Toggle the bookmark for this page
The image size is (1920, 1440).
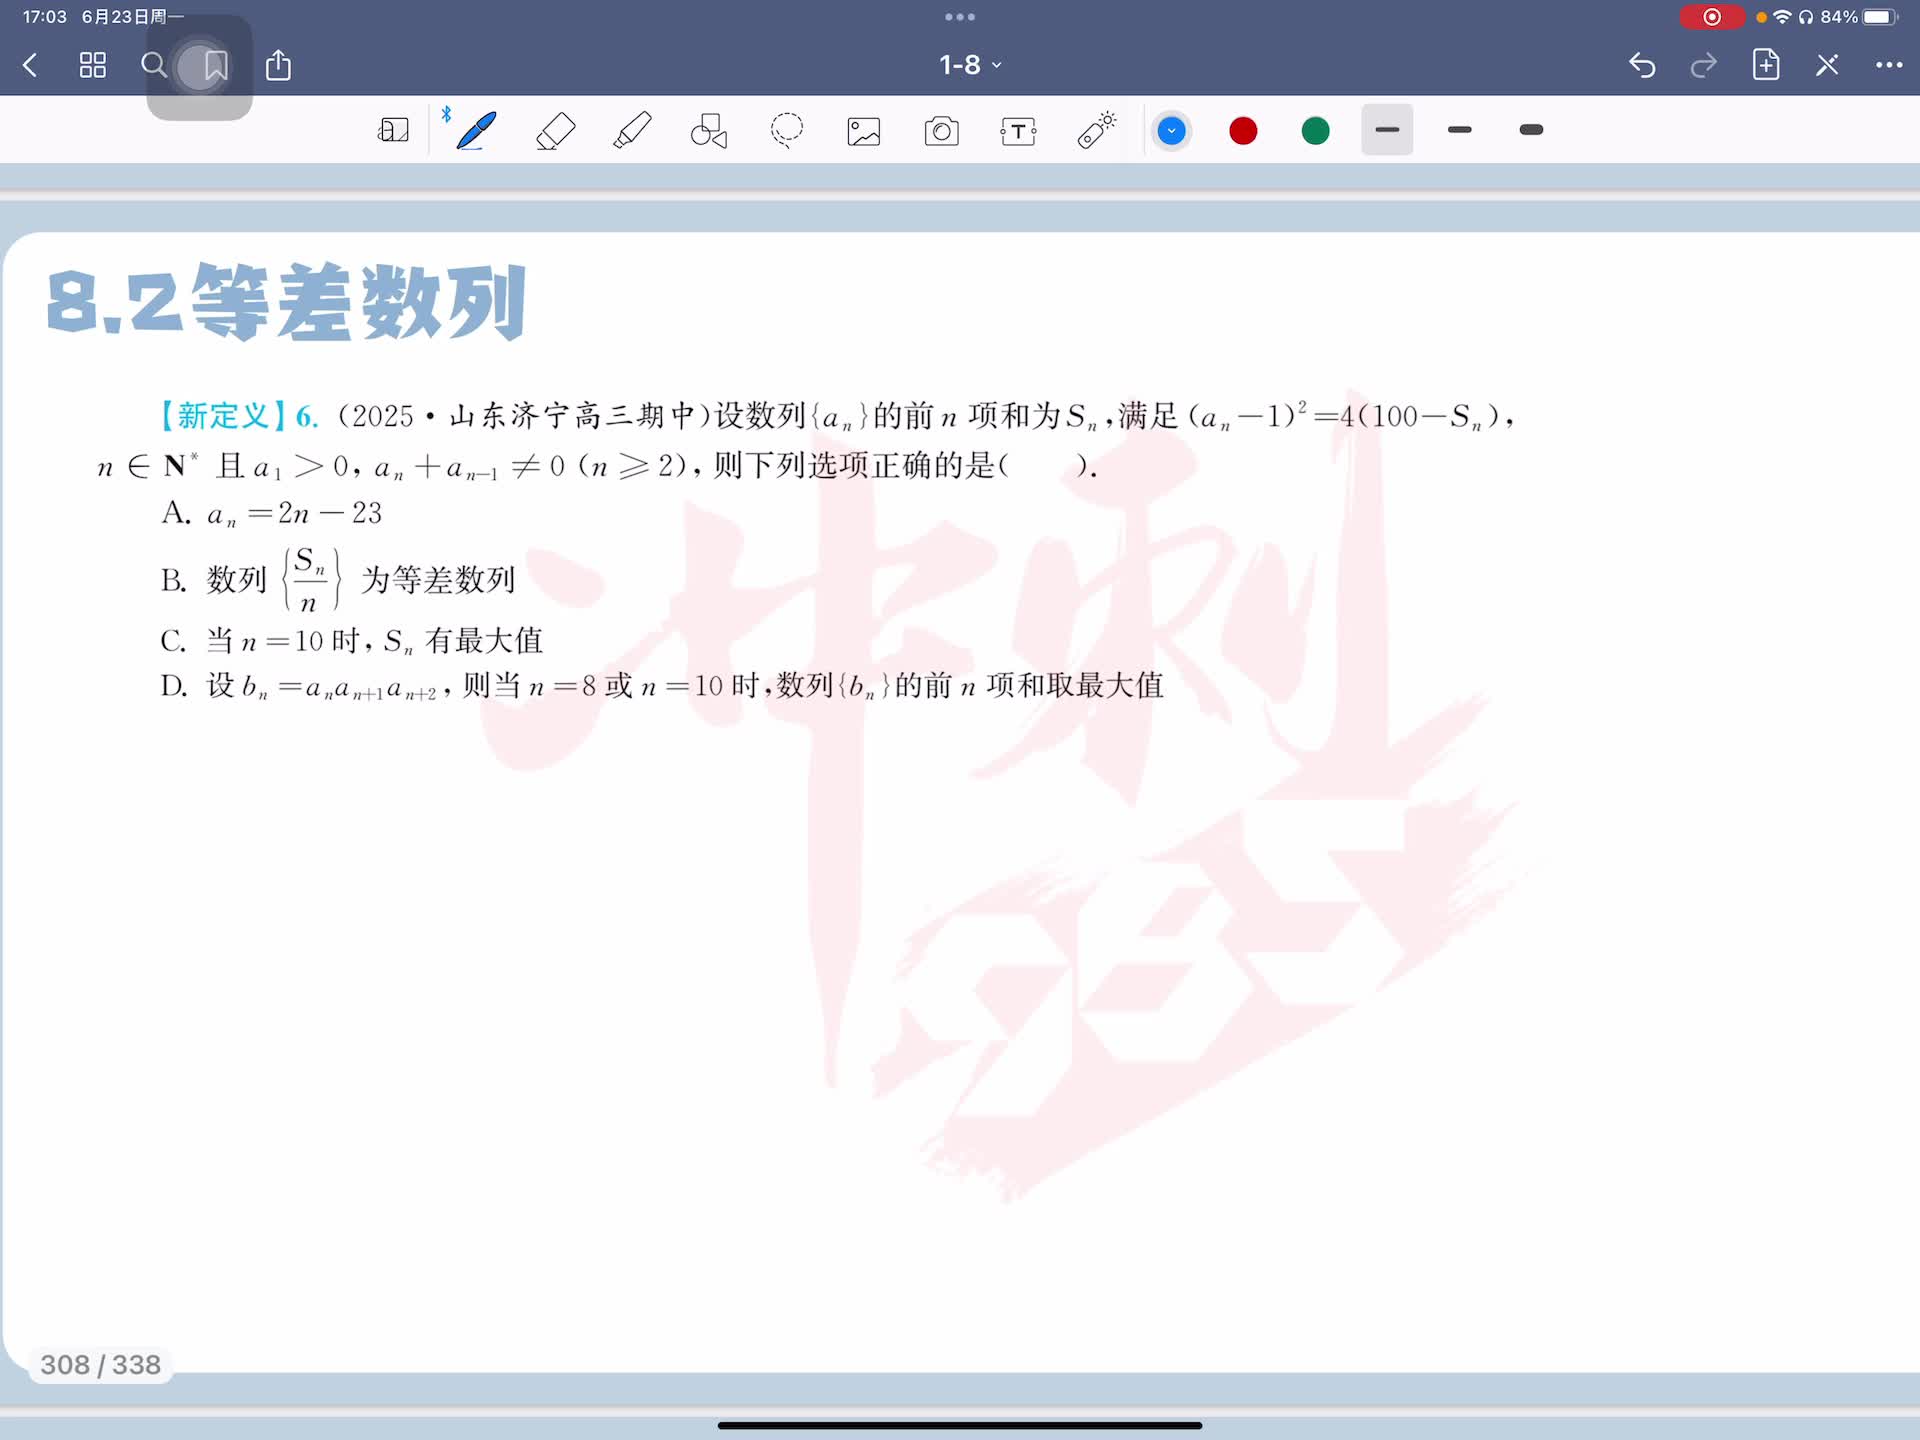[x=215, y=66]
